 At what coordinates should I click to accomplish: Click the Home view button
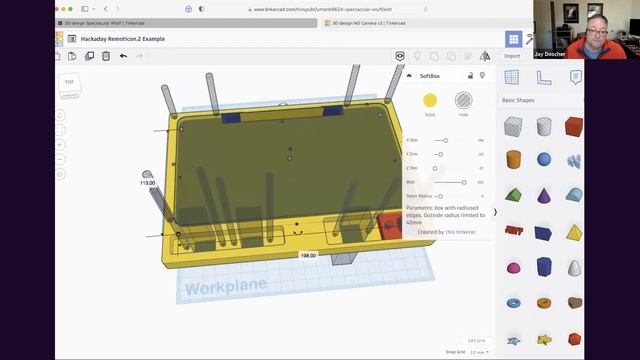pos(60,116)
